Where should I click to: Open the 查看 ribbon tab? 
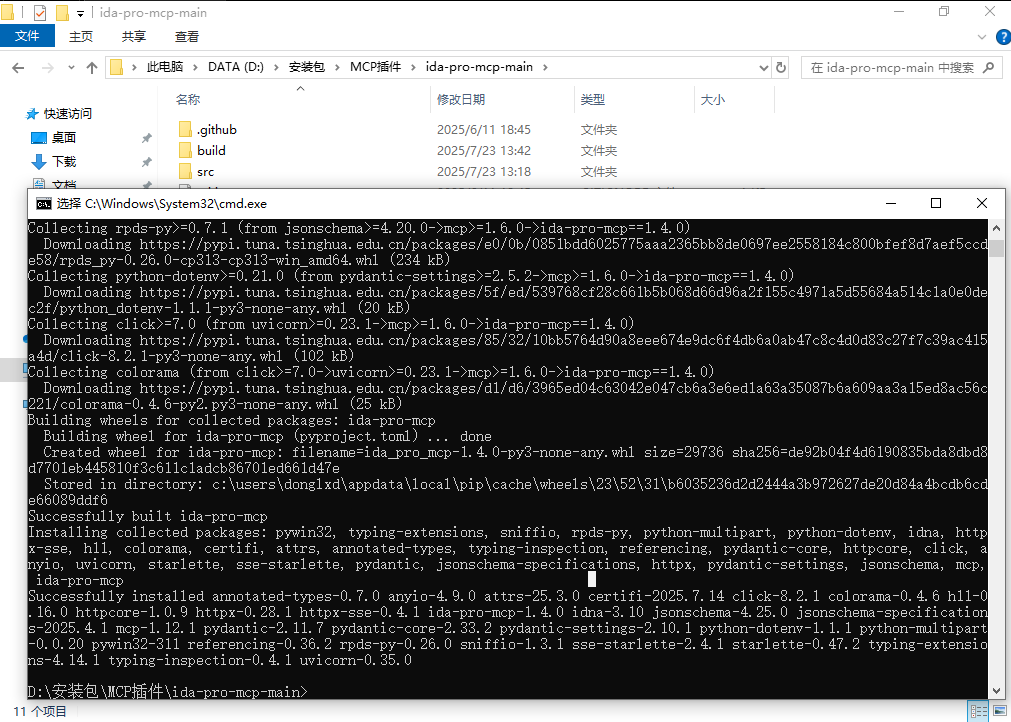[187, 37]
